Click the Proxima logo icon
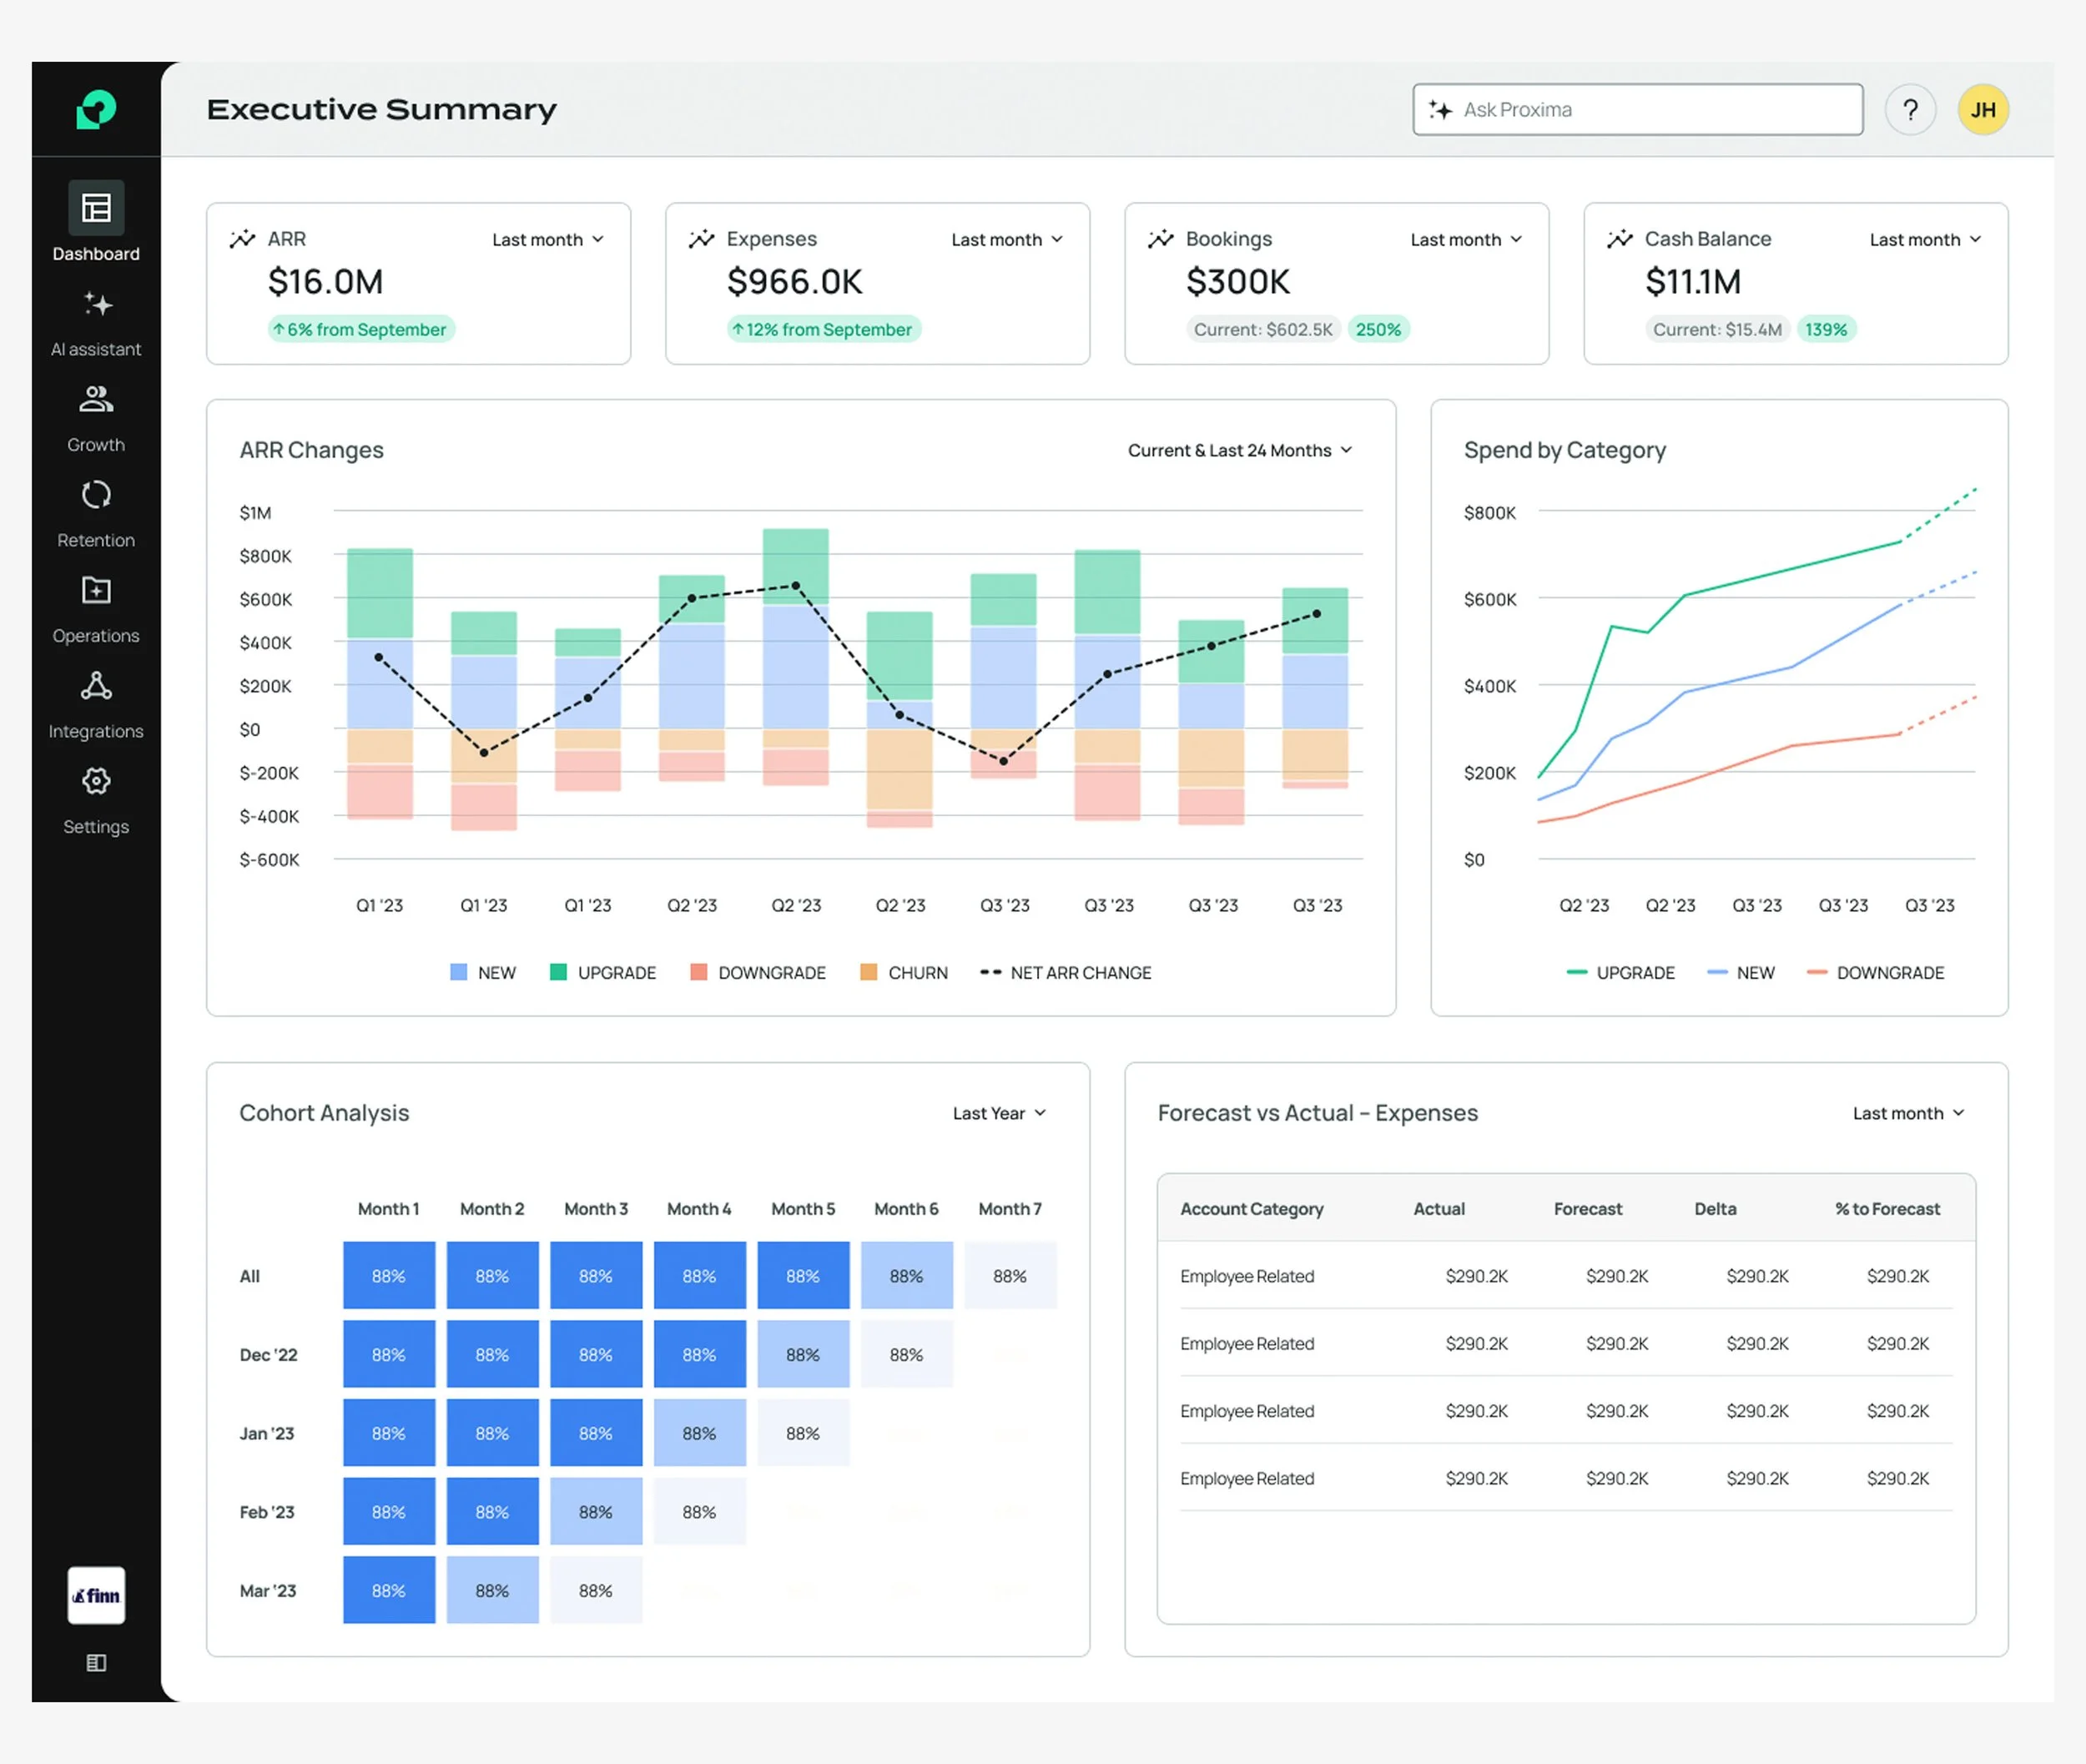 pos(96,109)
